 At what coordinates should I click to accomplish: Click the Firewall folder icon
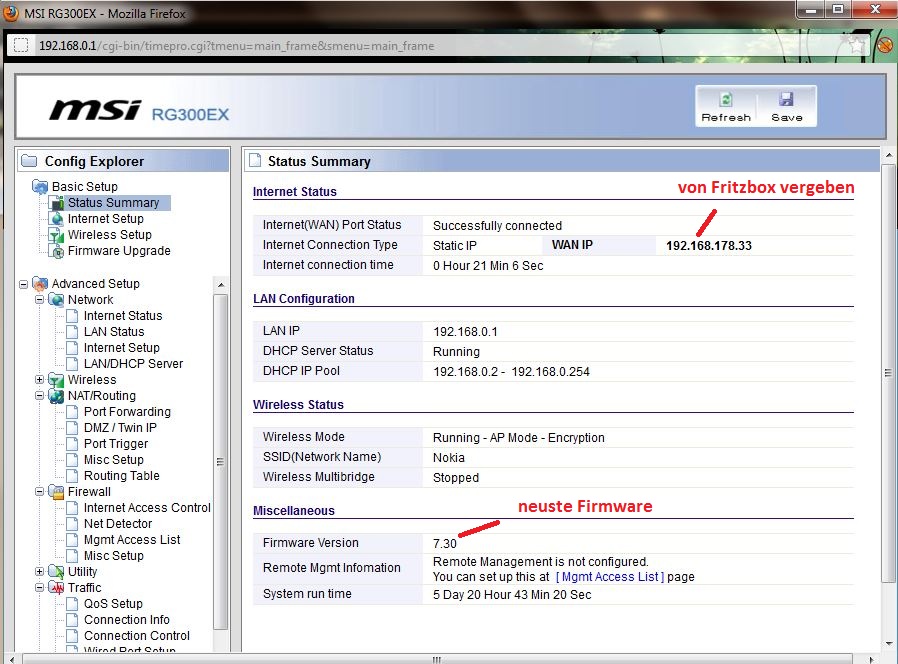[x=56, y=492]
